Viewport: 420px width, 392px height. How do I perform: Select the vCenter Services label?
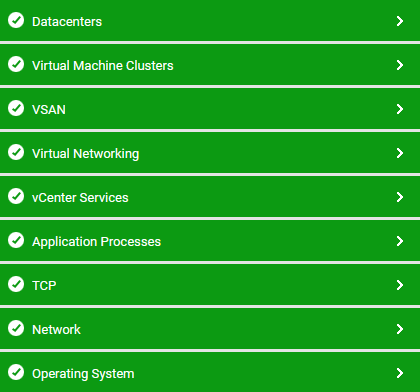coord(80,198)
